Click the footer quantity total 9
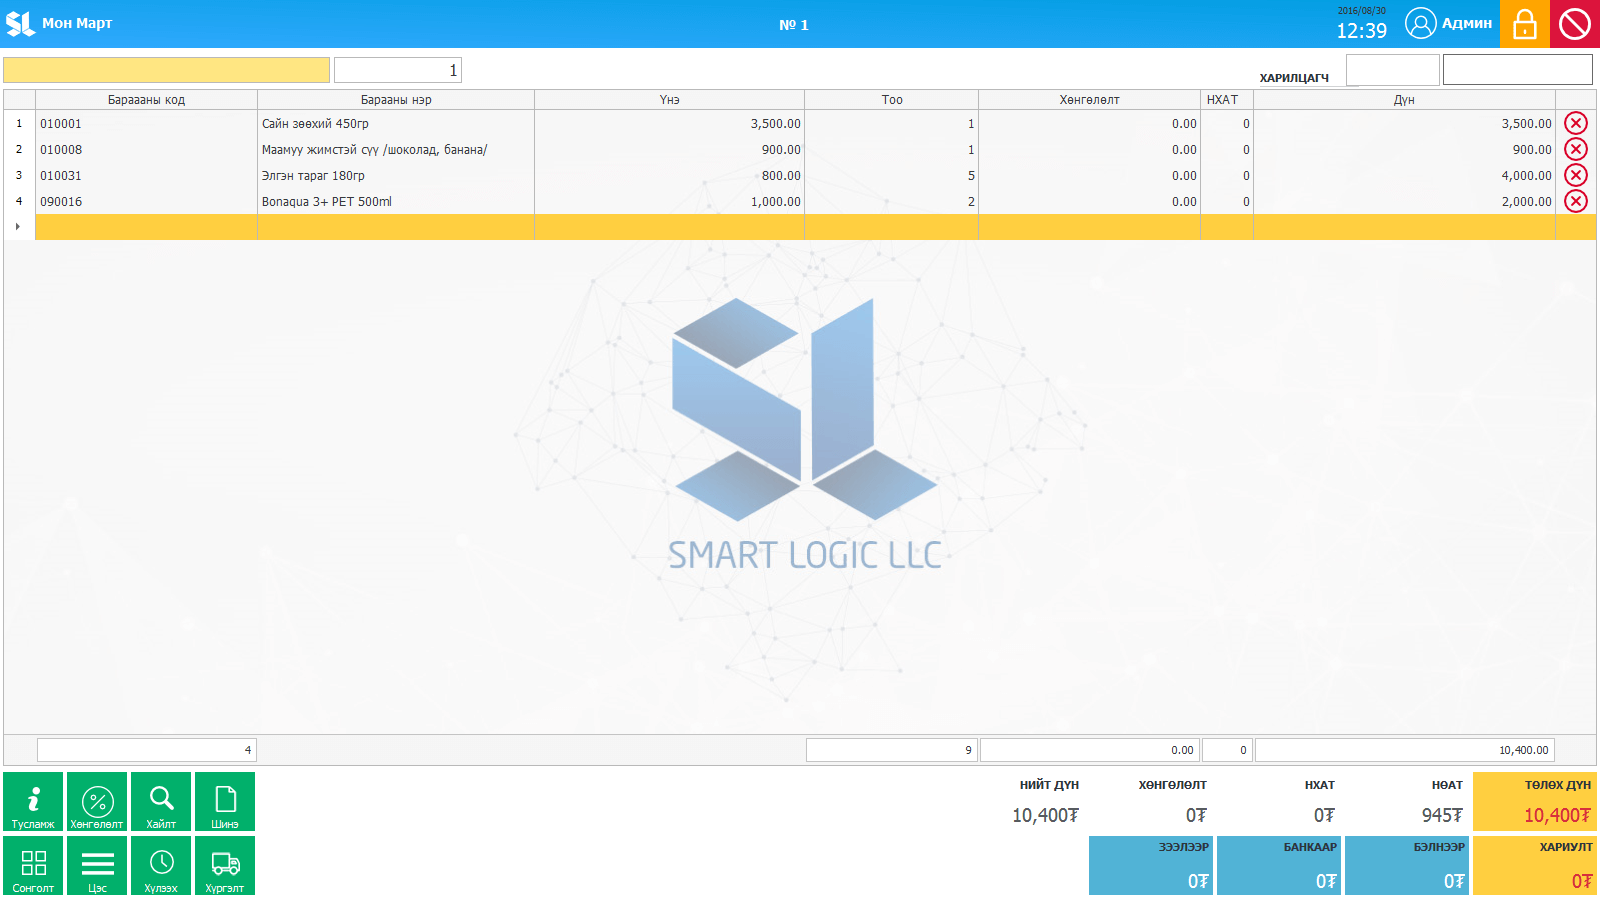Viewport: 1600px width, 900px height. click(x=891, y=750)
